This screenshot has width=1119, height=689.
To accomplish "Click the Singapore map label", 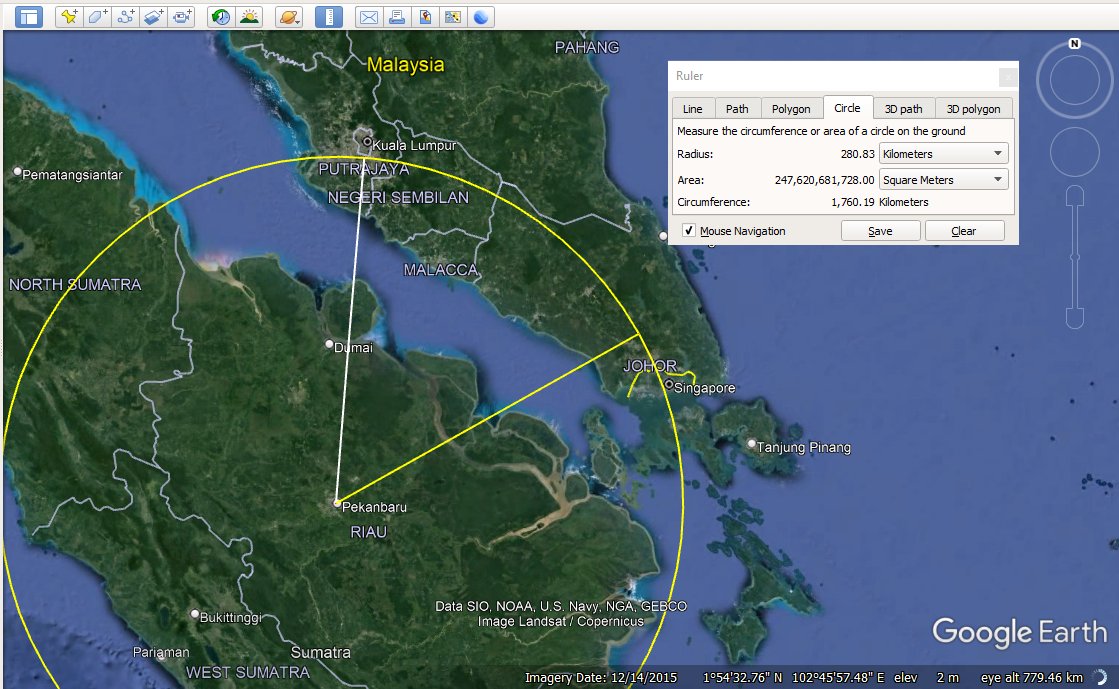I will point(704,388).
